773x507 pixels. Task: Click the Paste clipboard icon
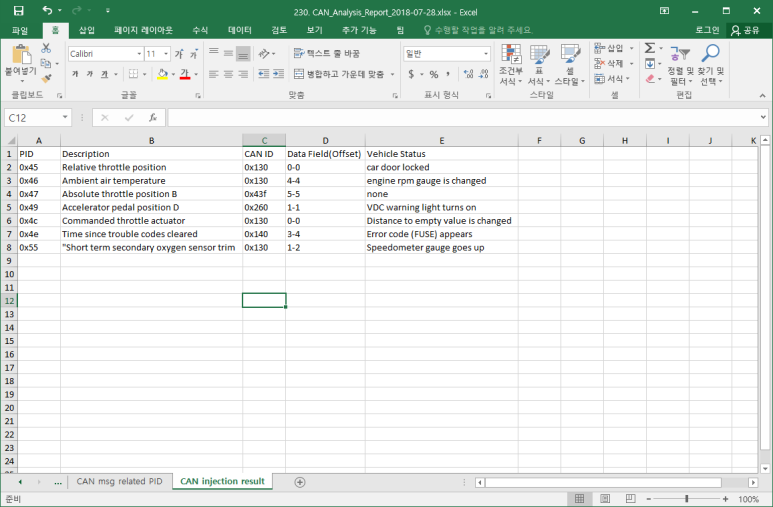(x=21, y=54)
